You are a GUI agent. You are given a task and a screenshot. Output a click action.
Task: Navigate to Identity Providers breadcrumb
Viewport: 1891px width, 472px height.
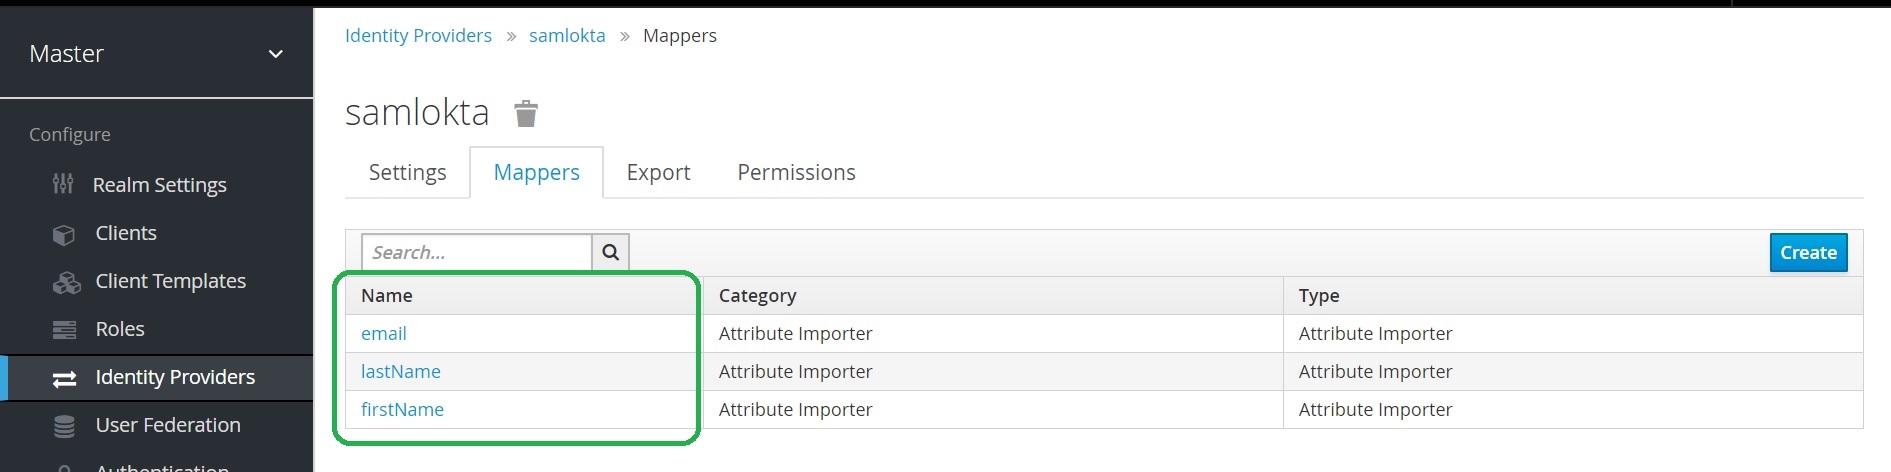coord(418,36)
